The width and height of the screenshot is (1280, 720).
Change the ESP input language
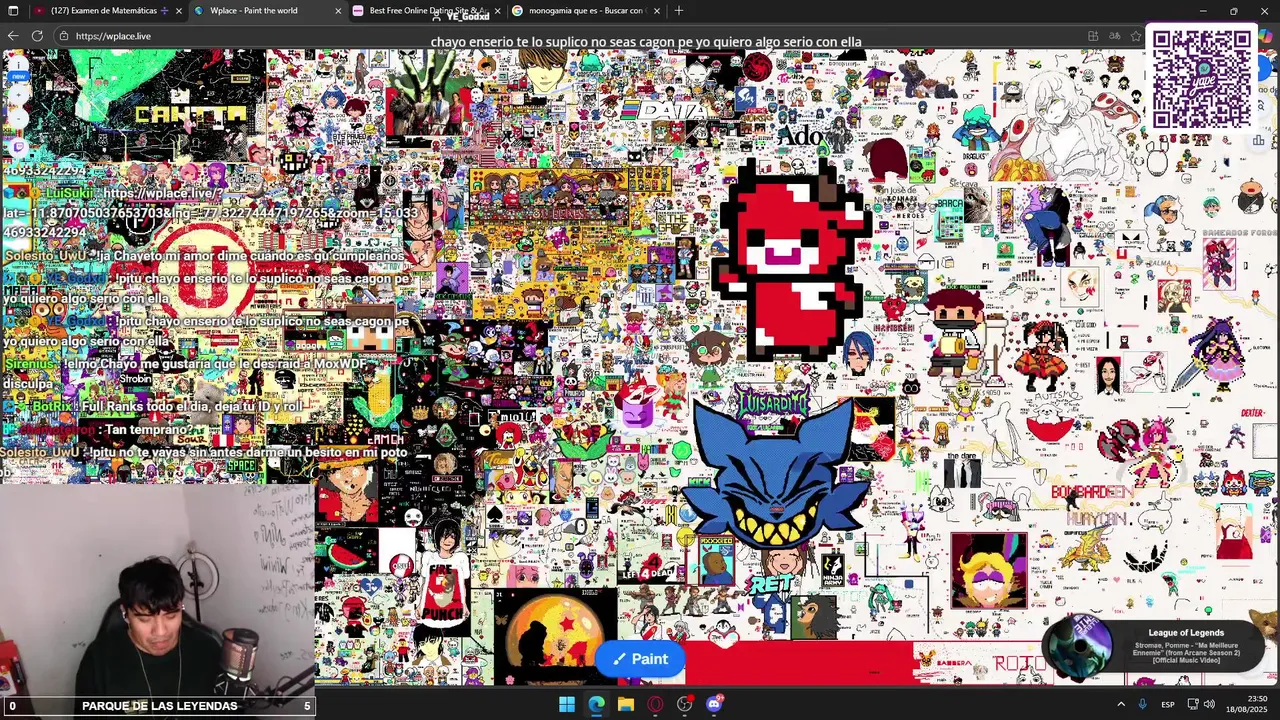click(1168, 705)
